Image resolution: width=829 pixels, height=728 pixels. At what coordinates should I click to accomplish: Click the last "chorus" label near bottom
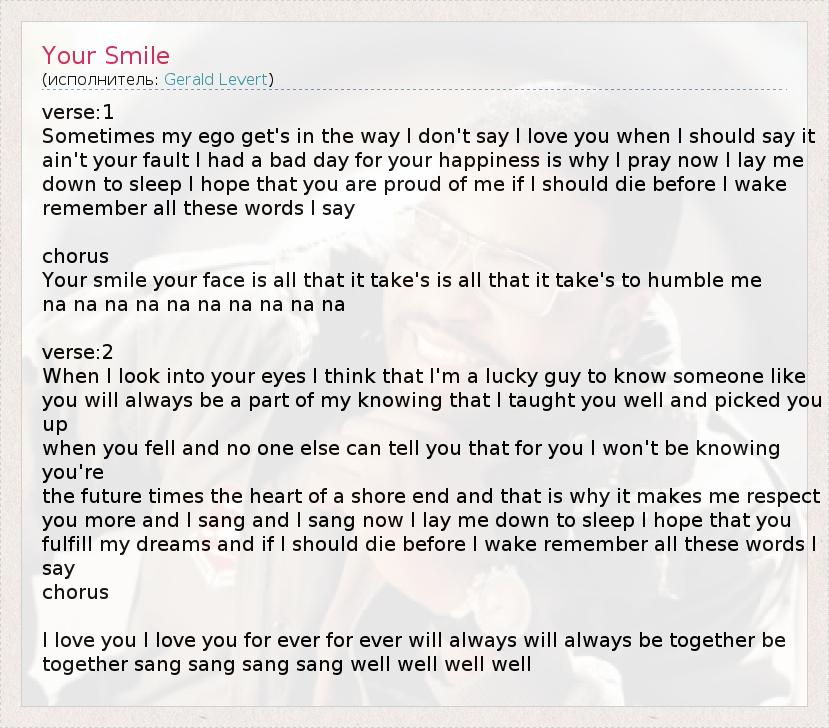pos(75,592)
